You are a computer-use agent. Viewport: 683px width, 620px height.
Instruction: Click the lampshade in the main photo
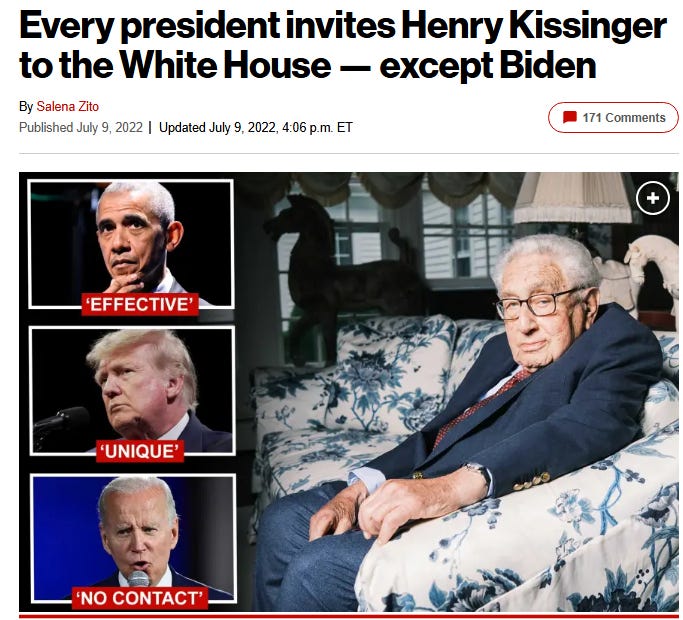click(x=573, y=197)
